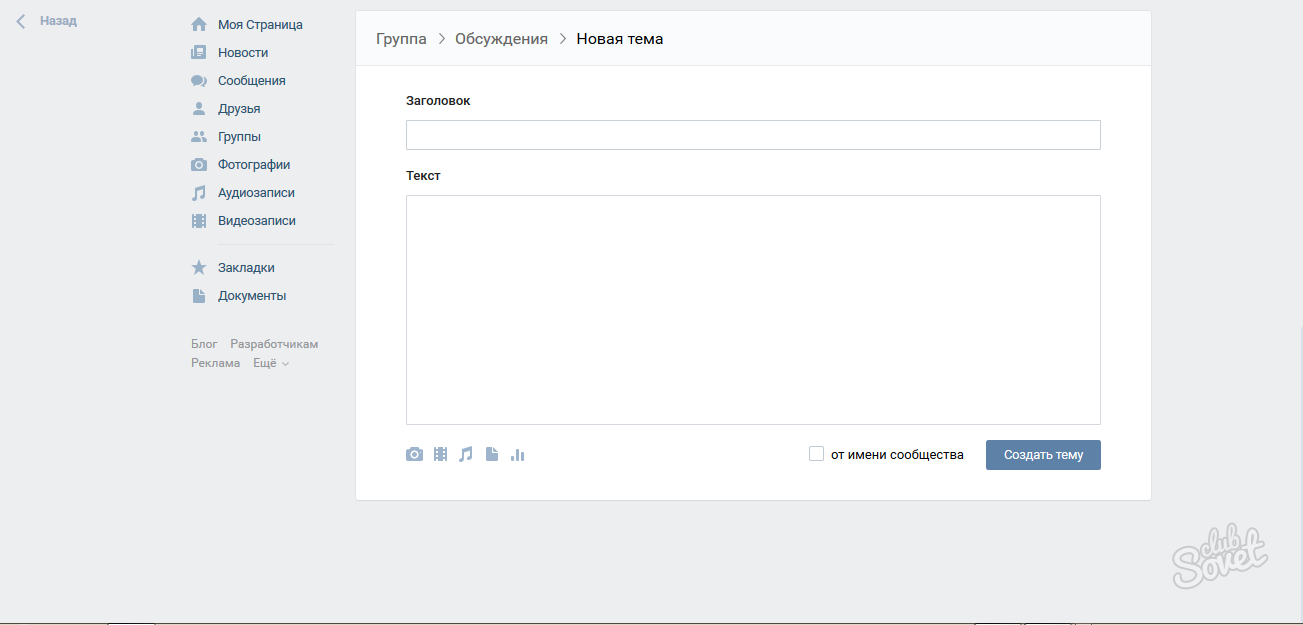This screenshot has height=625, width=1303.
Task: Open the Разработчикам footer link
Action: pos(274,344)
